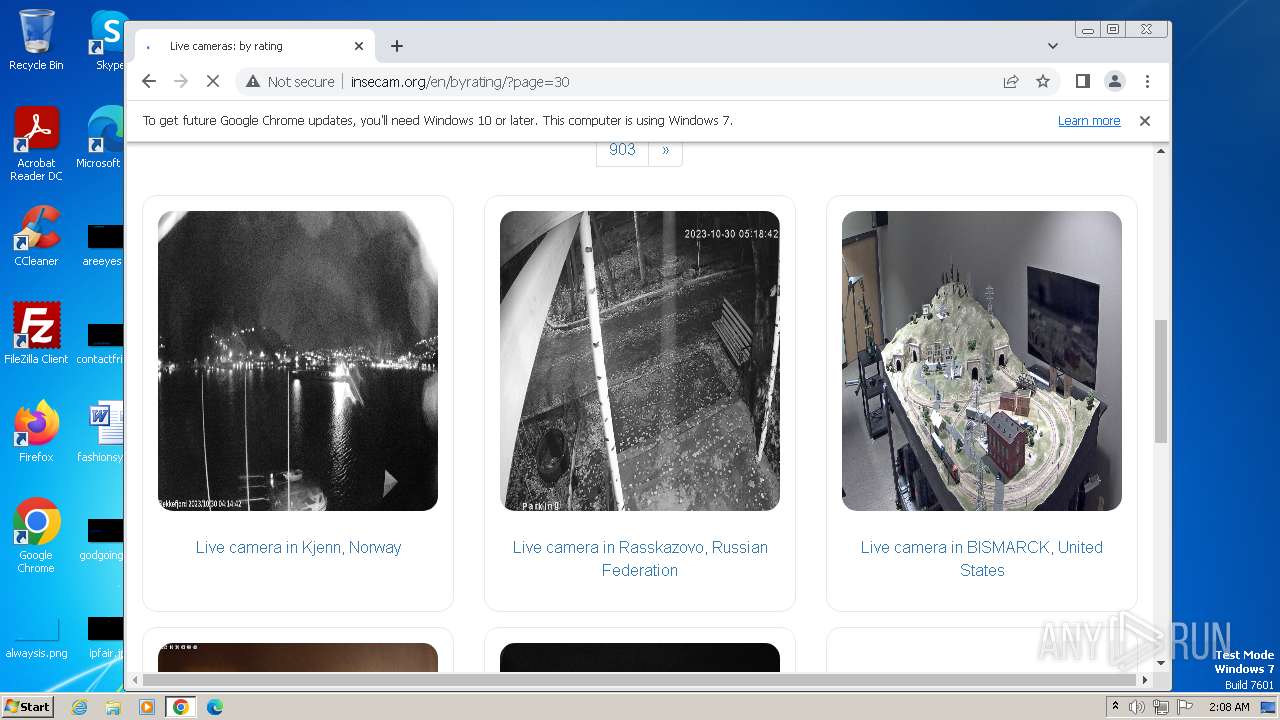Follow the Live camera in BISMARCK link
The image size is (1280, 720).
pyautogui.click(x=982, y=559)
